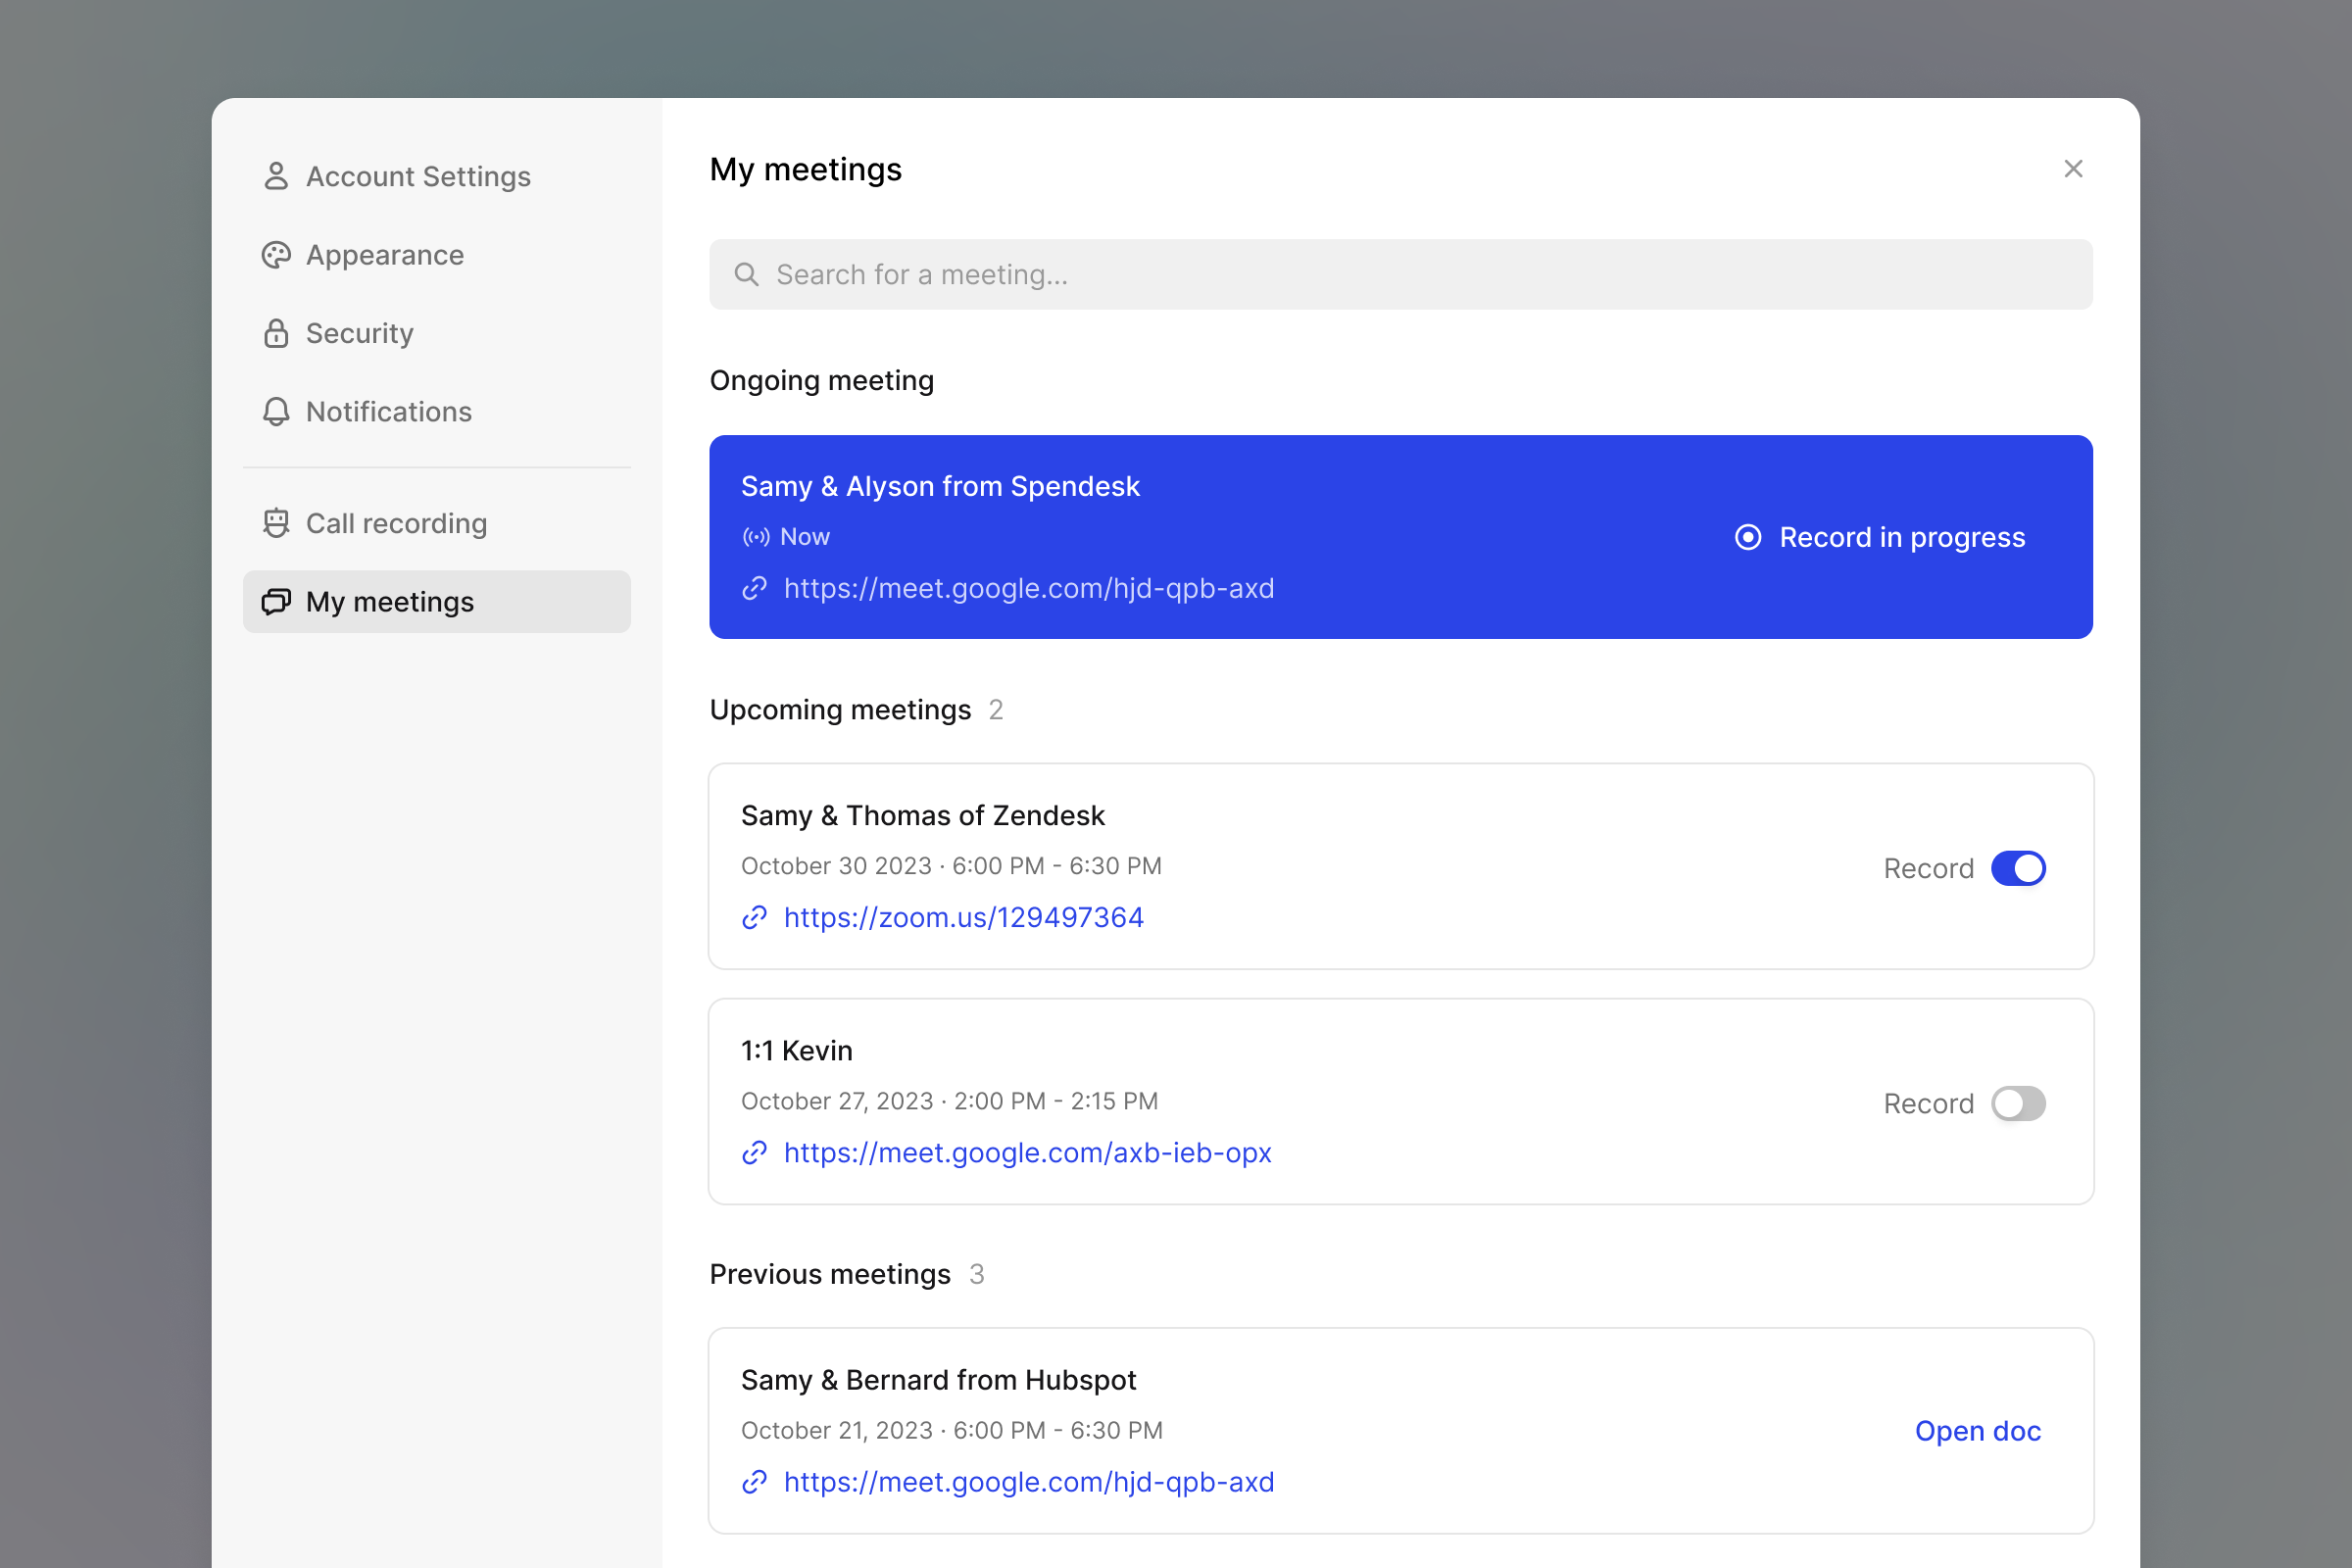
Task: Click the live broadcast icon next to Now
Action: tap(756, 537)
